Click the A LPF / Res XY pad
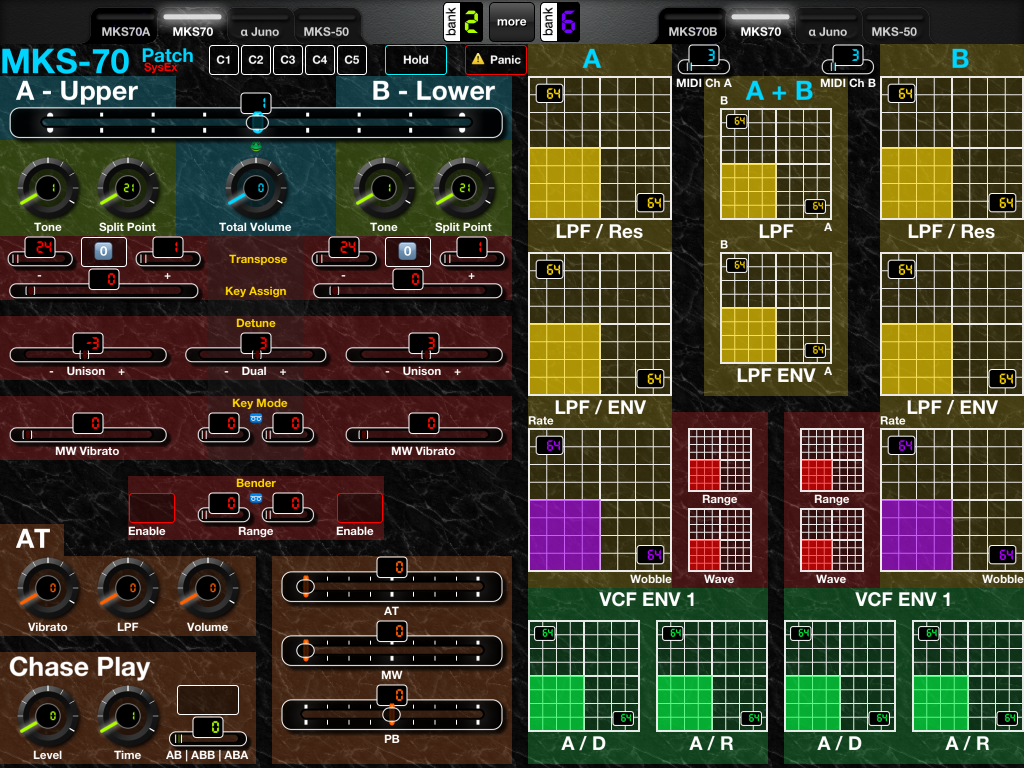 (x=600, y=148)
